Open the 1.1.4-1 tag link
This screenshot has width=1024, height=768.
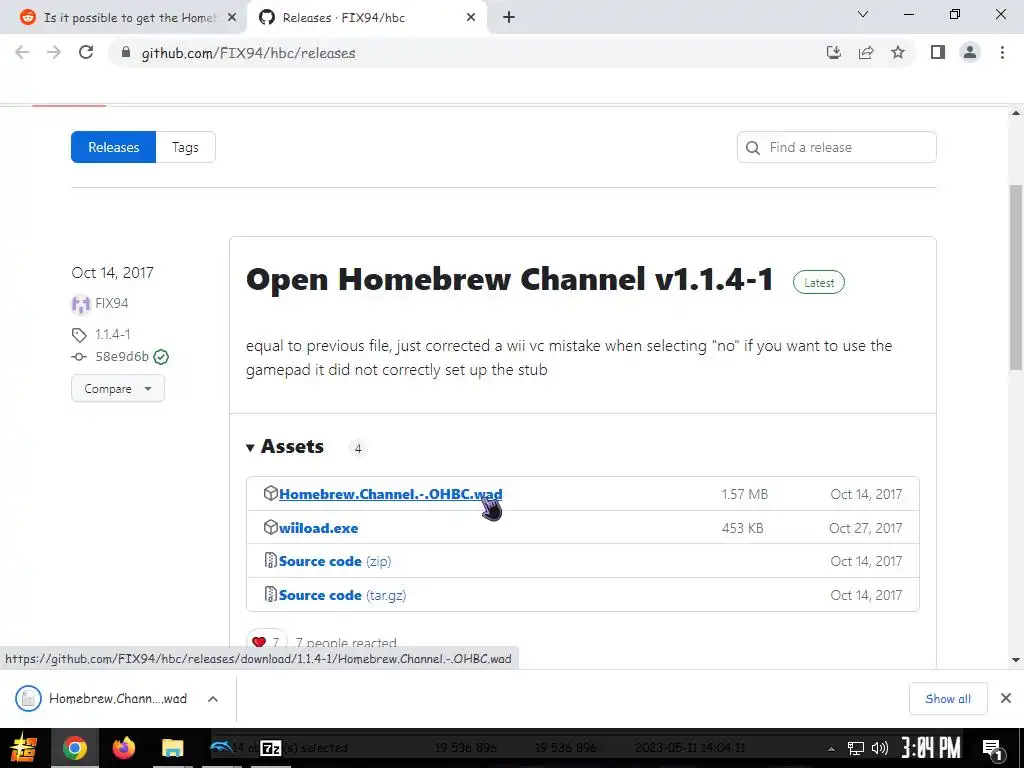[112, 334]
